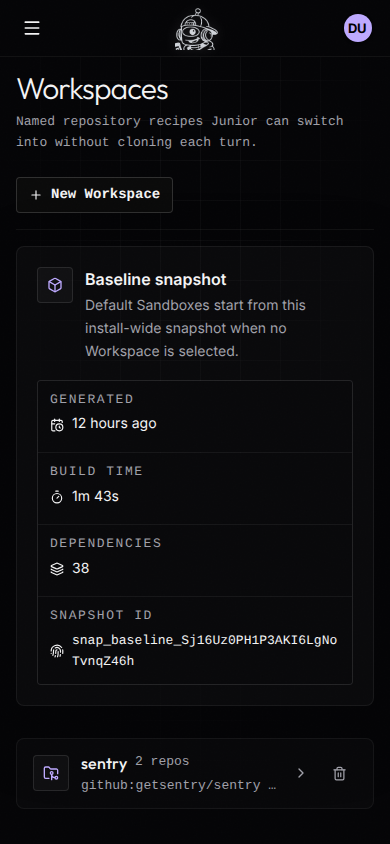Image resolution: width=390 pixels, height=844 pixels.
Task: Click the '2 repos' label
Action: (162, 762)
